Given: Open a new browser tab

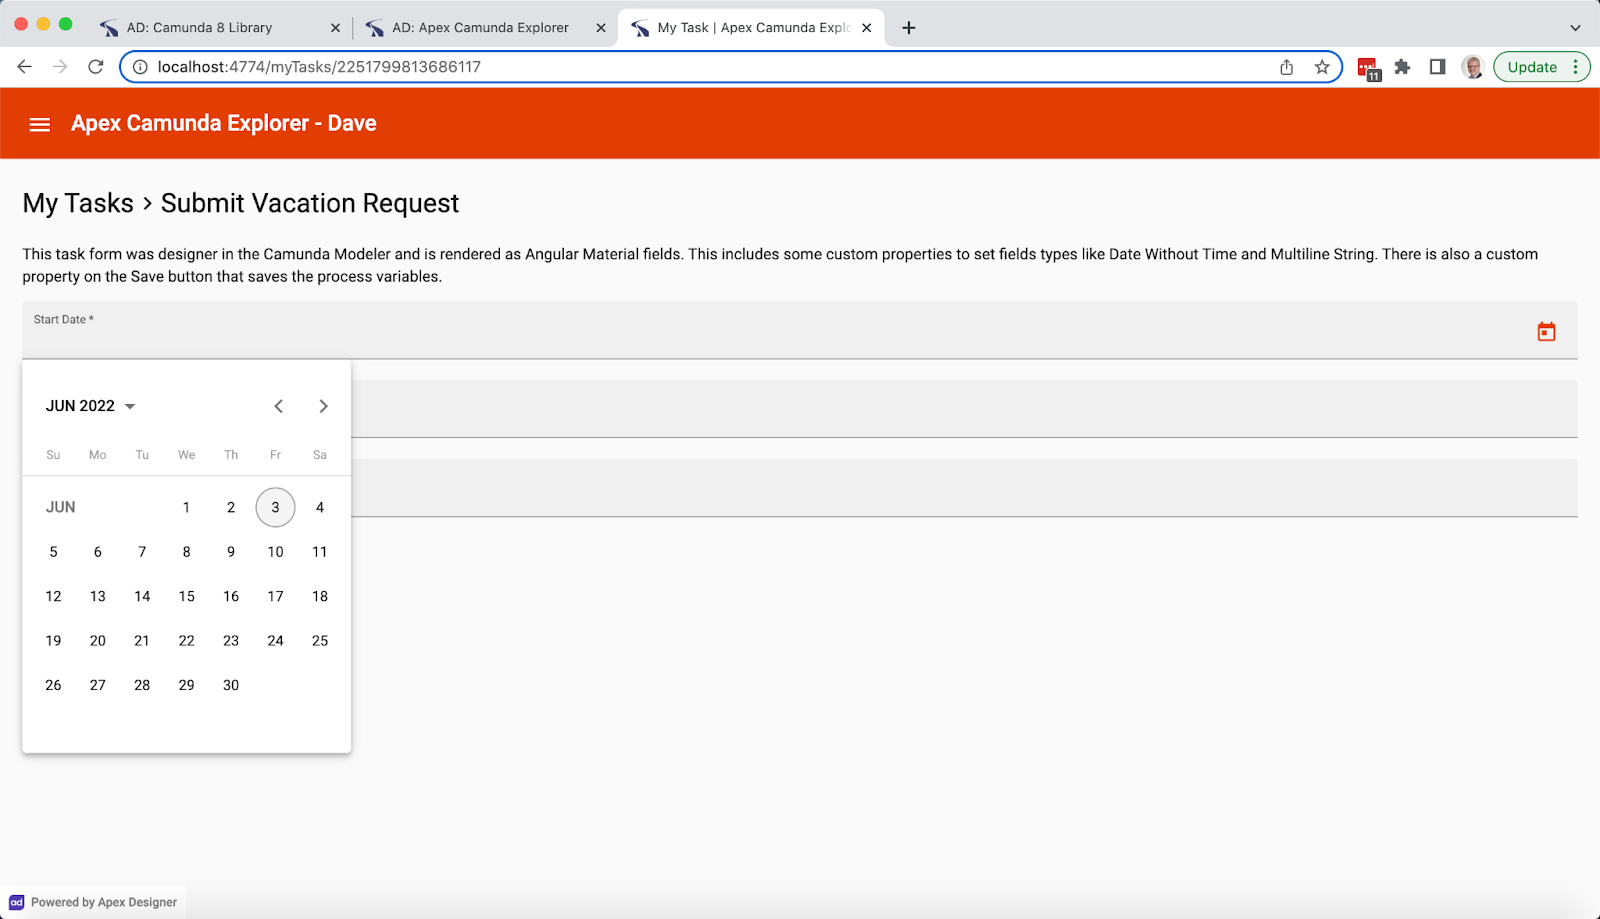Looking at the screenshot, I should tap(908, 28).
